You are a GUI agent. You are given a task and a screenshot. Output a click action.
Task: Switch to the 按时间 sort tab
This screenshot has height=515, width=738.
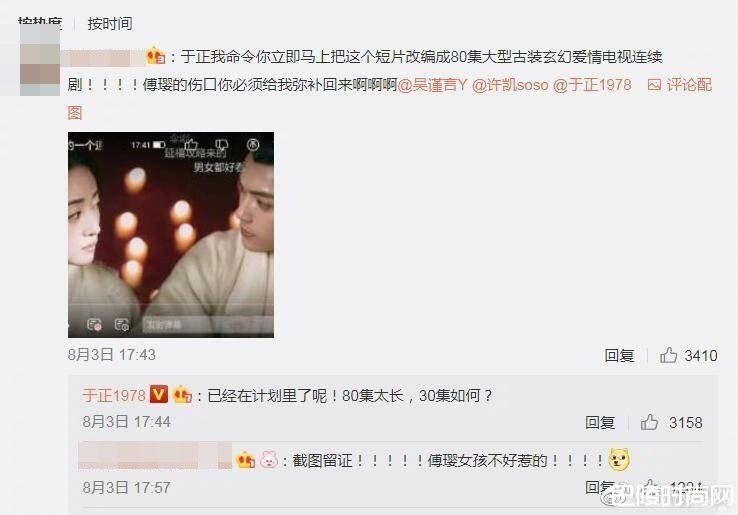click(110, 24)
